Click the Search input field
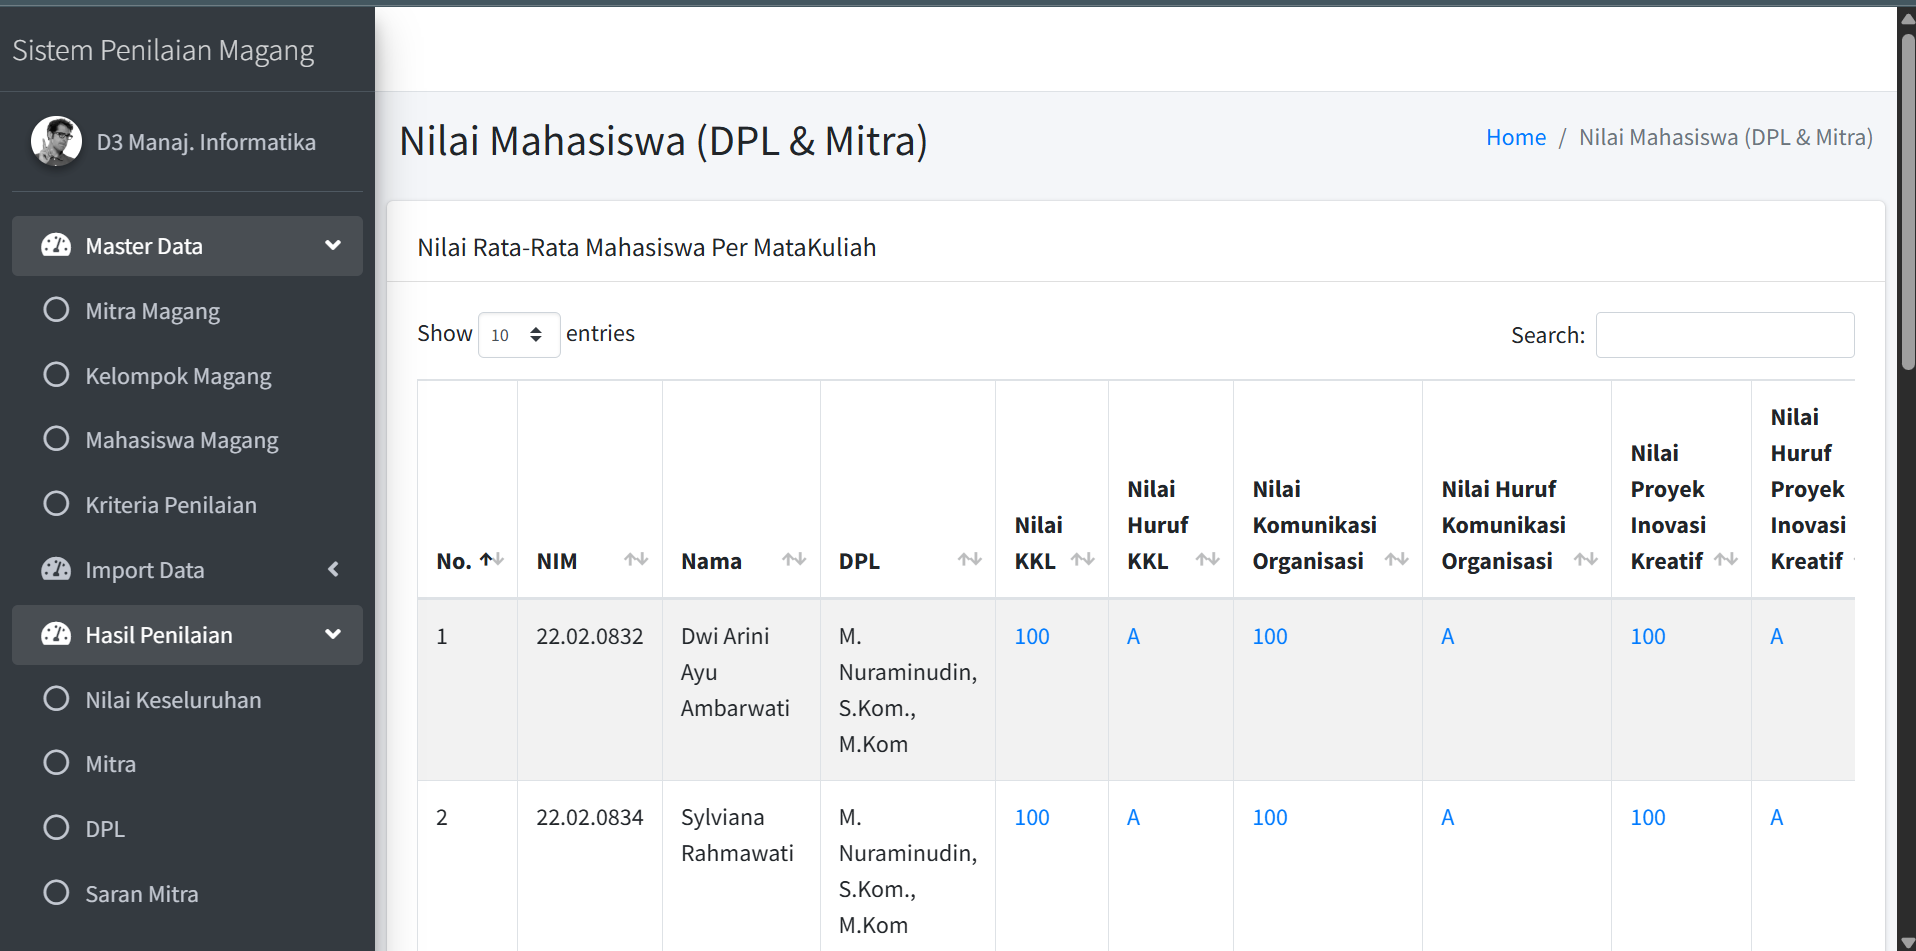 [x=1724, y=335]
